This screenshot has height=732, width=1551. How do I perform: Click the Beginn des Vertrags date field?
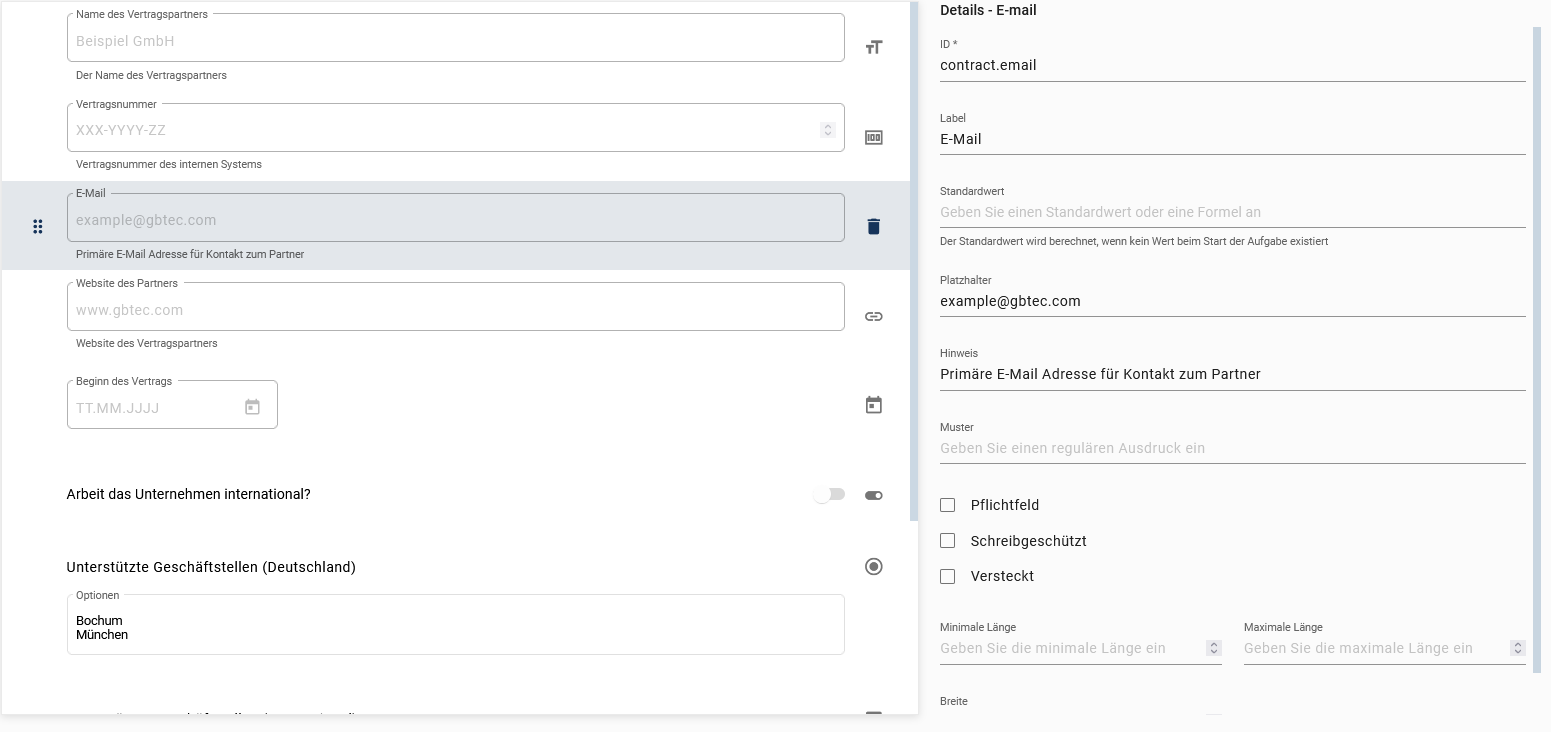(x=172, y=406)
